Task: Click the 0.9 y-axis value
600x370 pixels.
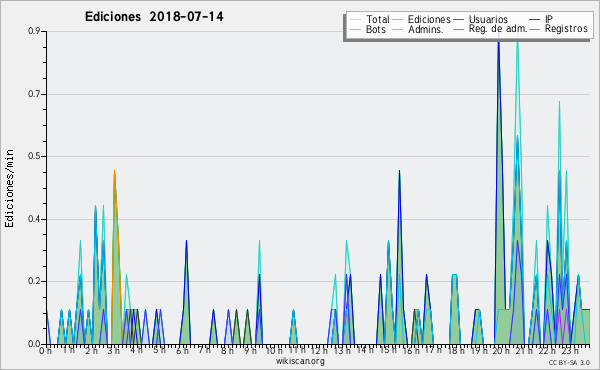Action: 34,31
